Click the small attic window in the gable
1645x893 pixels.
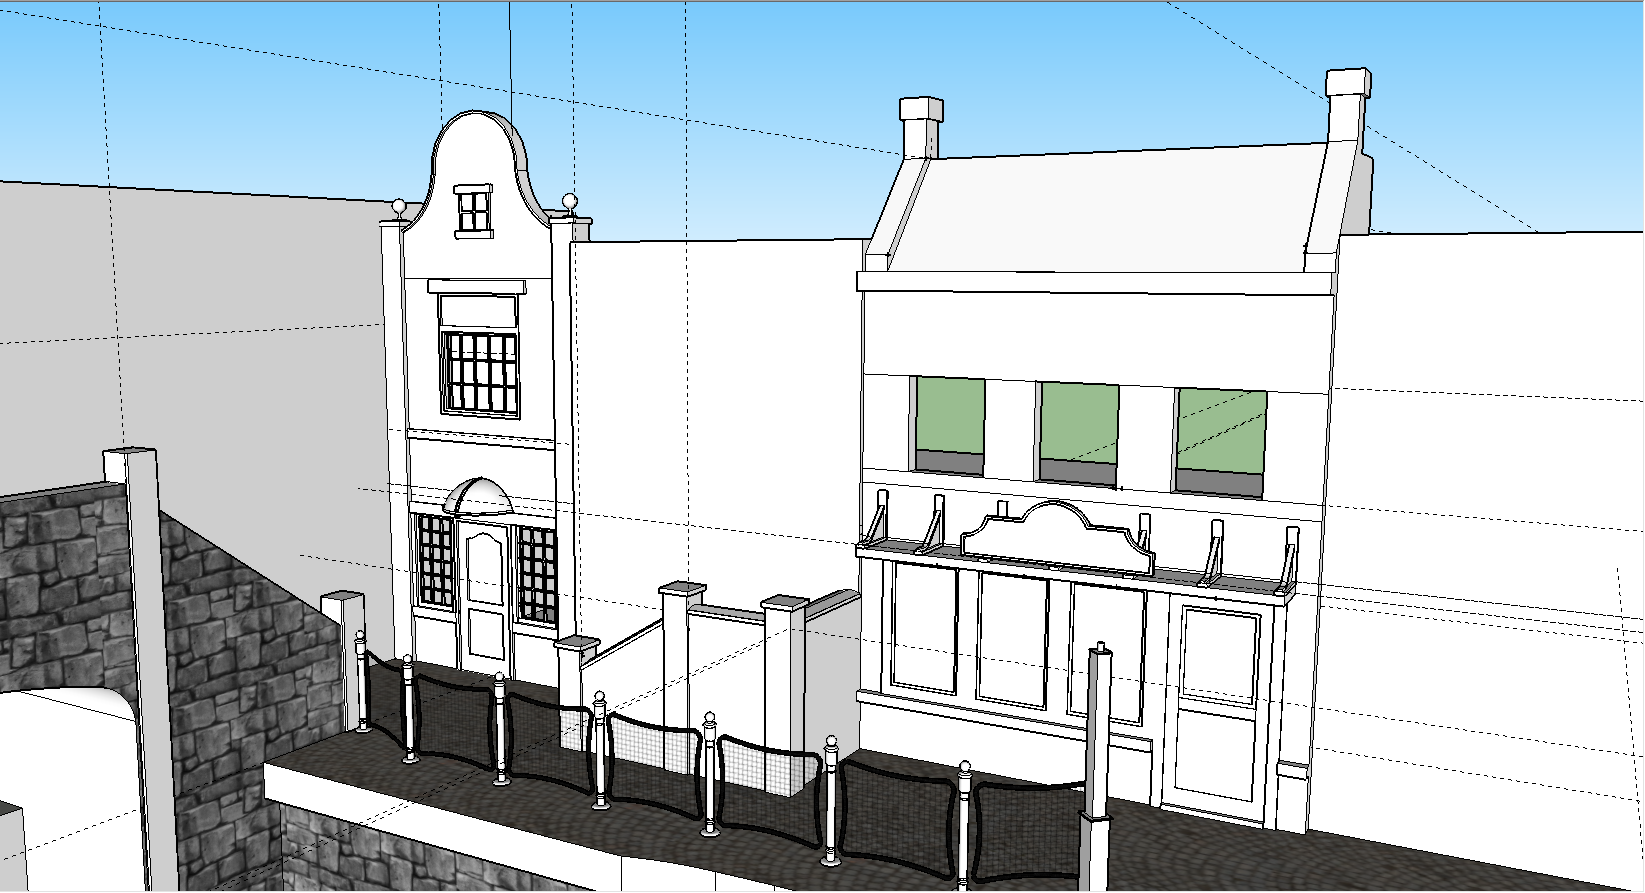474,211
